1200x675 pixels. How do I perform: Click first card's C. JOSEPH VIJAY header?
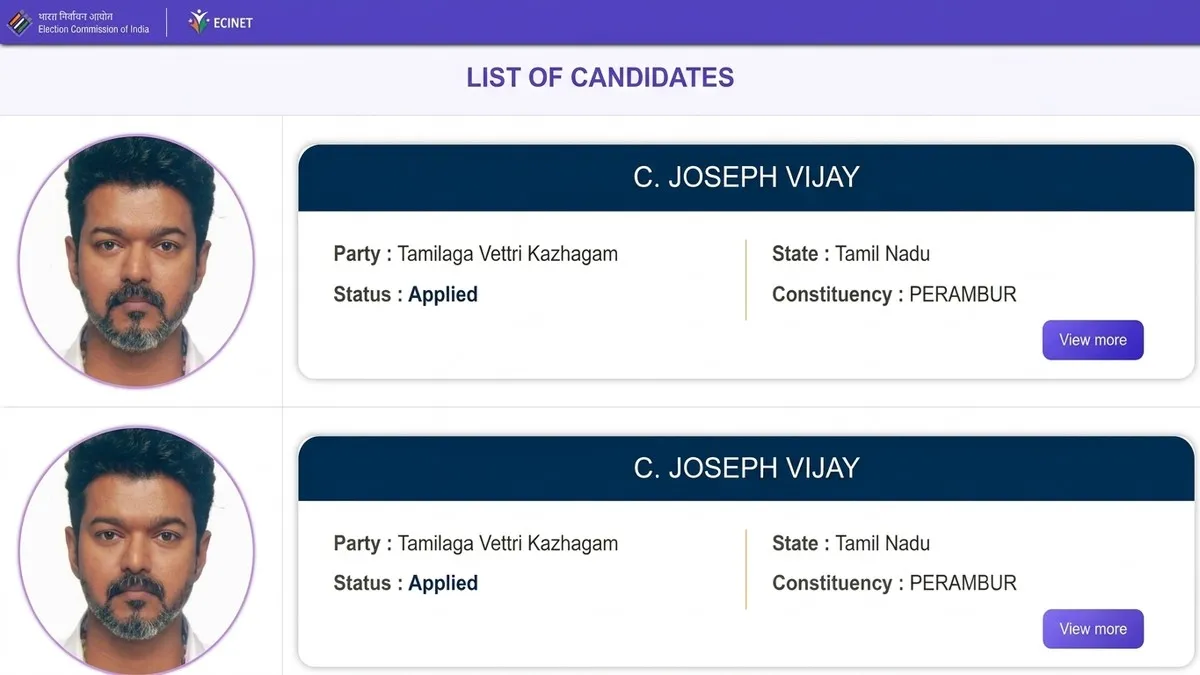click(x=746, y=177)
